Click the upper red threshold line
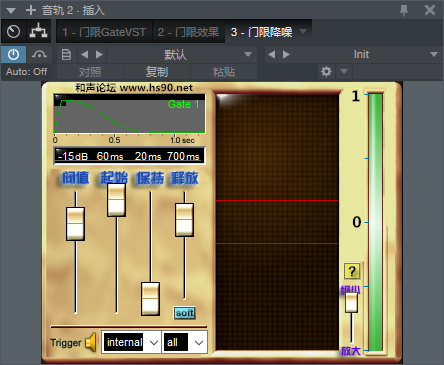Image resolution: width=444 pixels, height=365 pixels. (x=277, y=201)
